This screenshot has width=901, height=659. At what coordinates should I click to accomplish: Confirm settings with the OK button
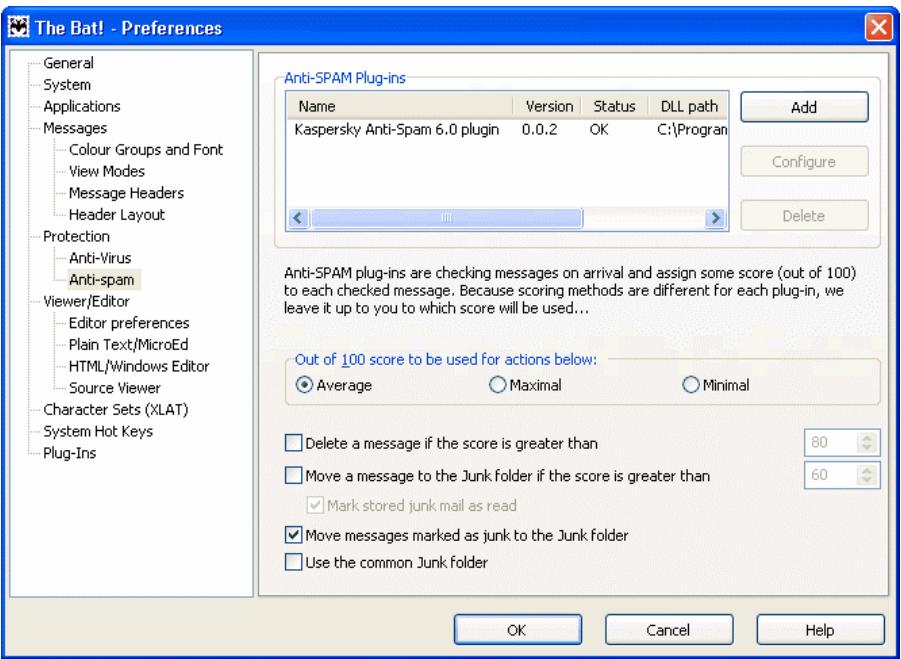pyautogui.click(x=518, y=630)
